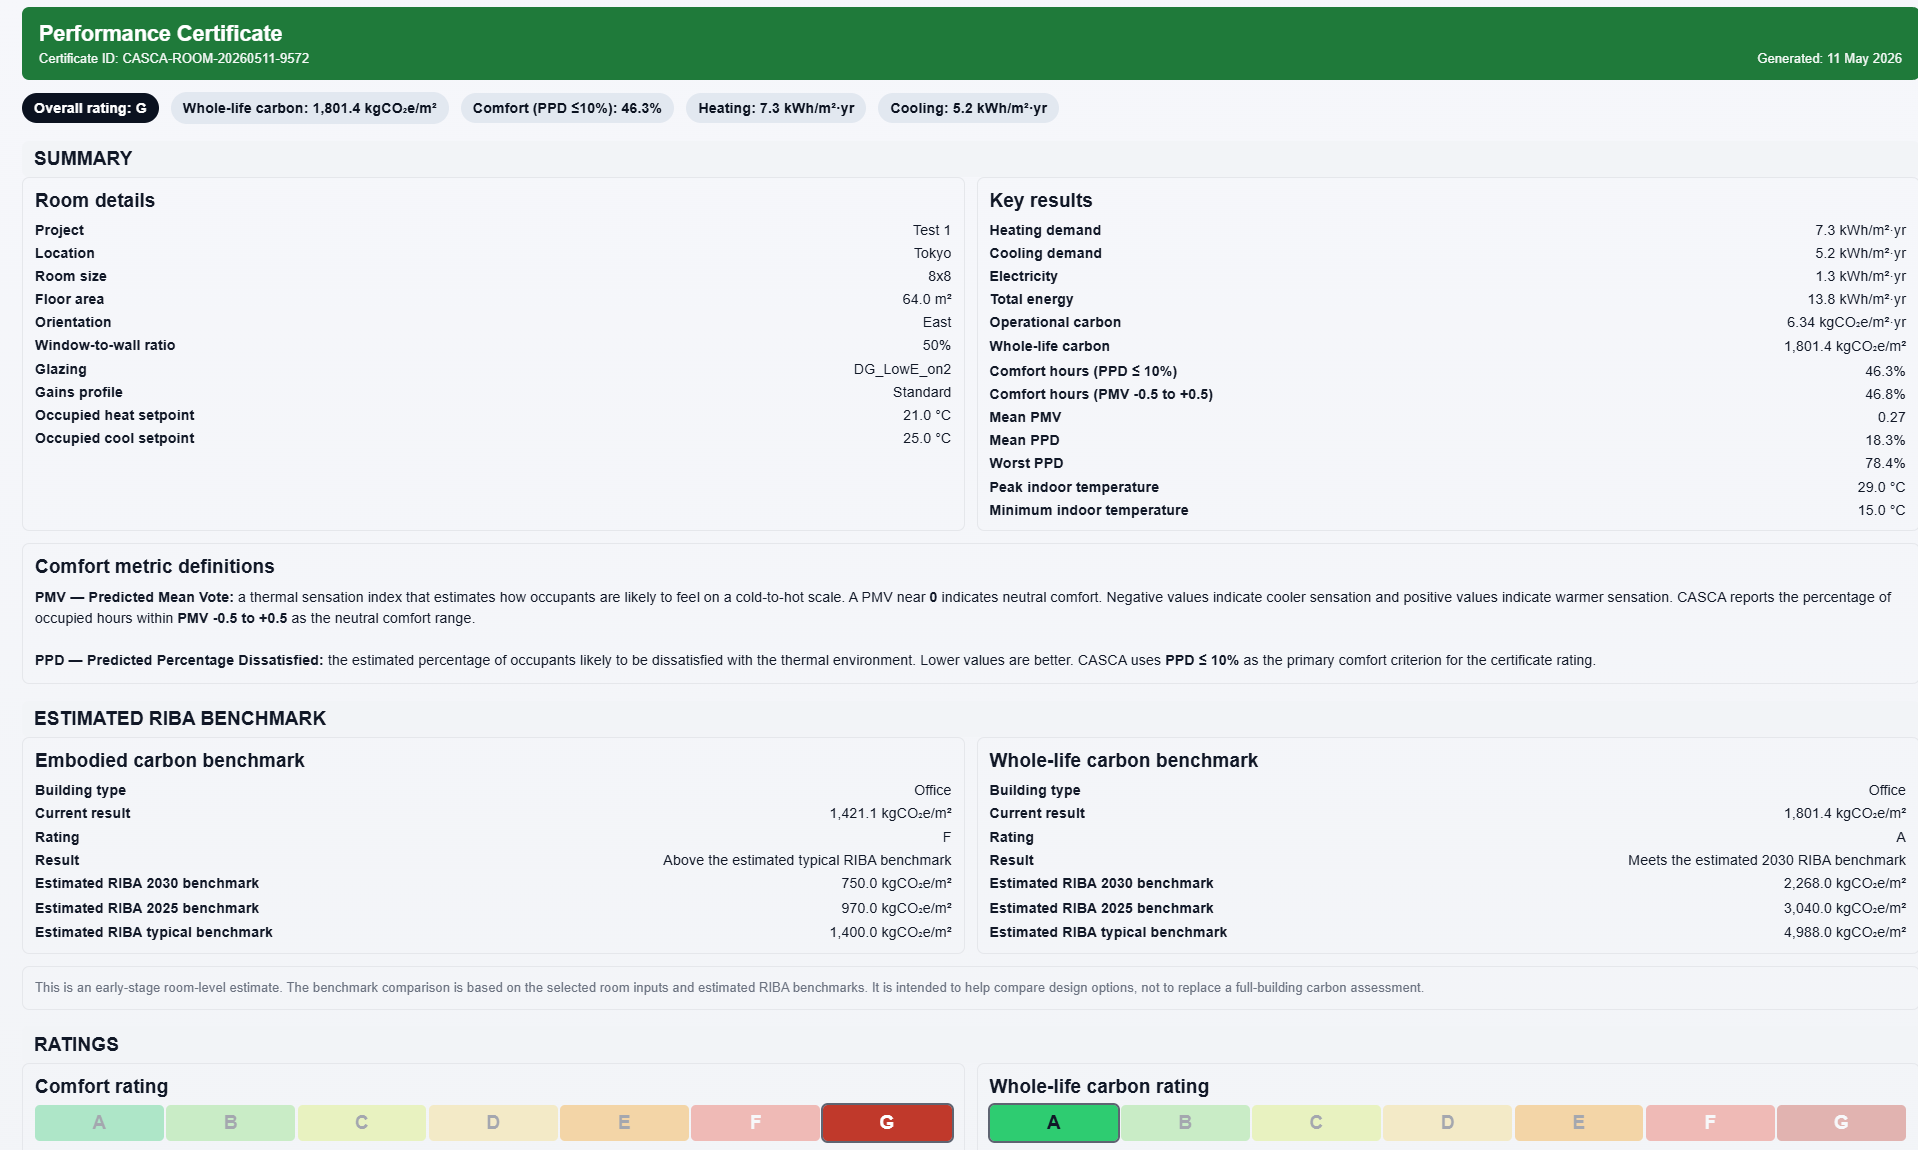Click the Glazing value DG_LowE_on2

click(902, 369)
